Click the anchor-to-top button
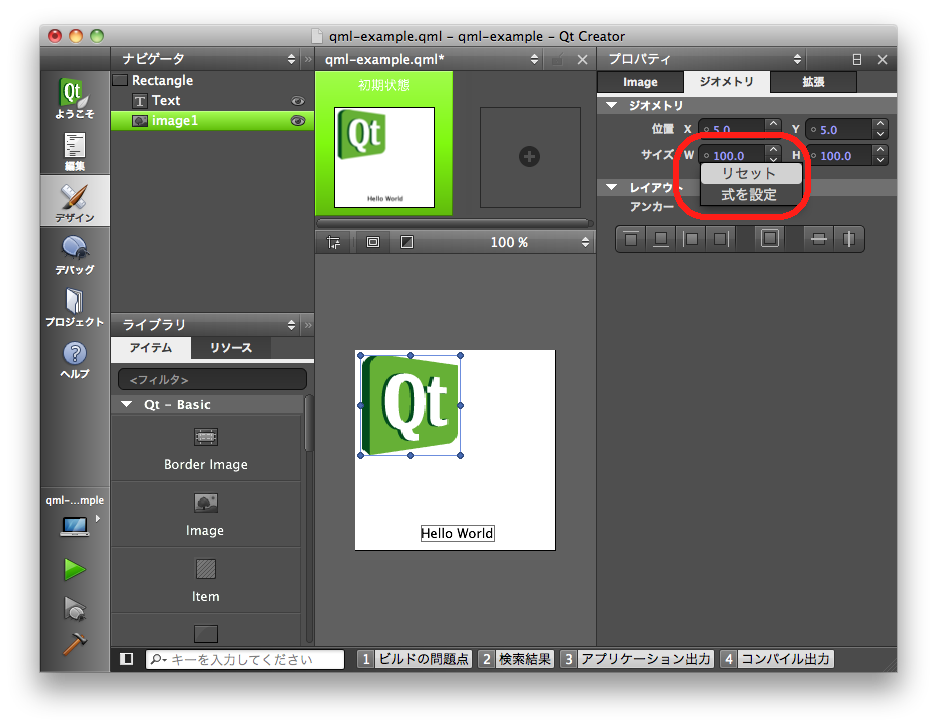The width and height of the screenshot is (937, 727). tap(631, 239)
